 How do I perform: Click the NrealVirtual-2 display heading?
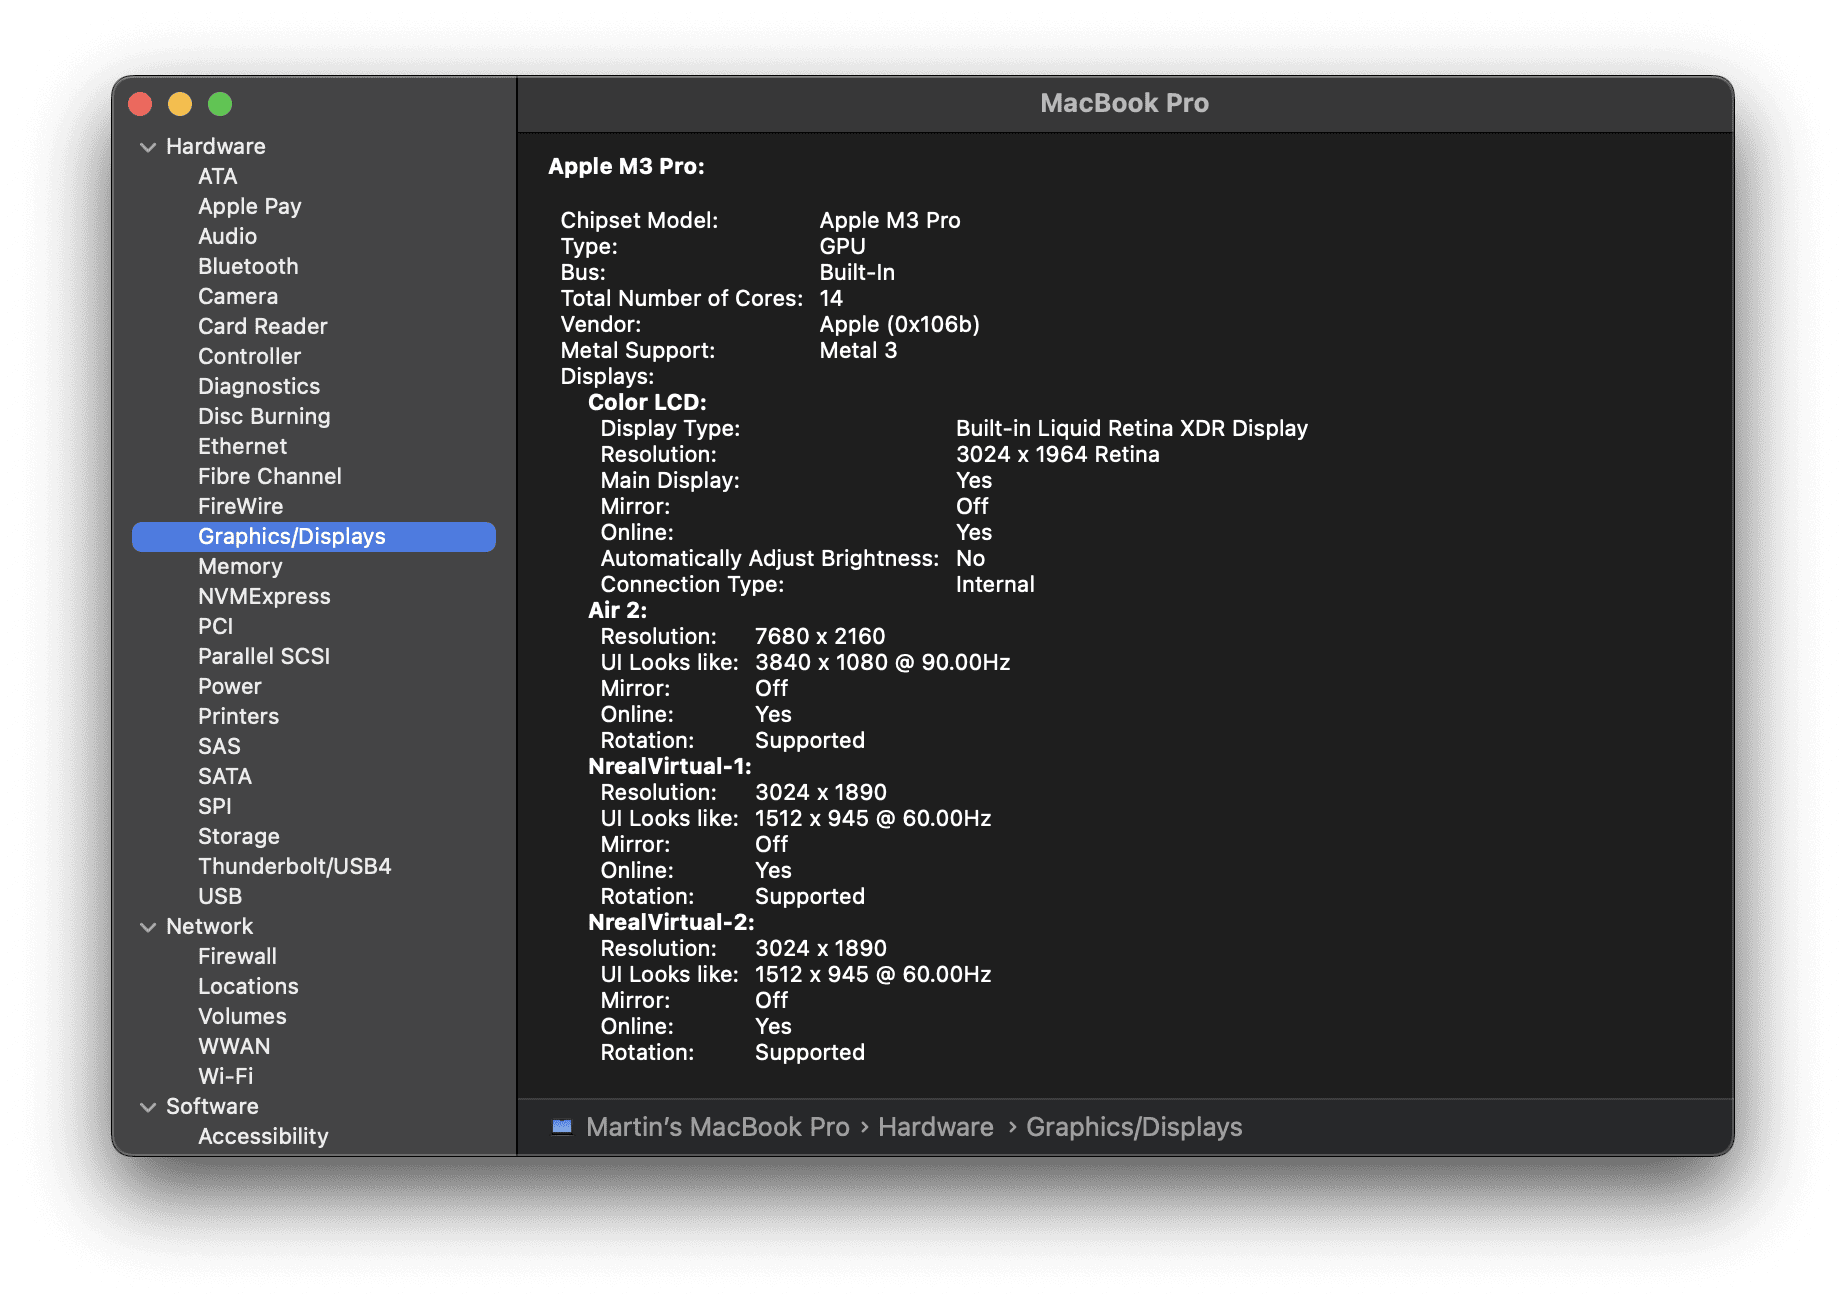tap(671, 922)
